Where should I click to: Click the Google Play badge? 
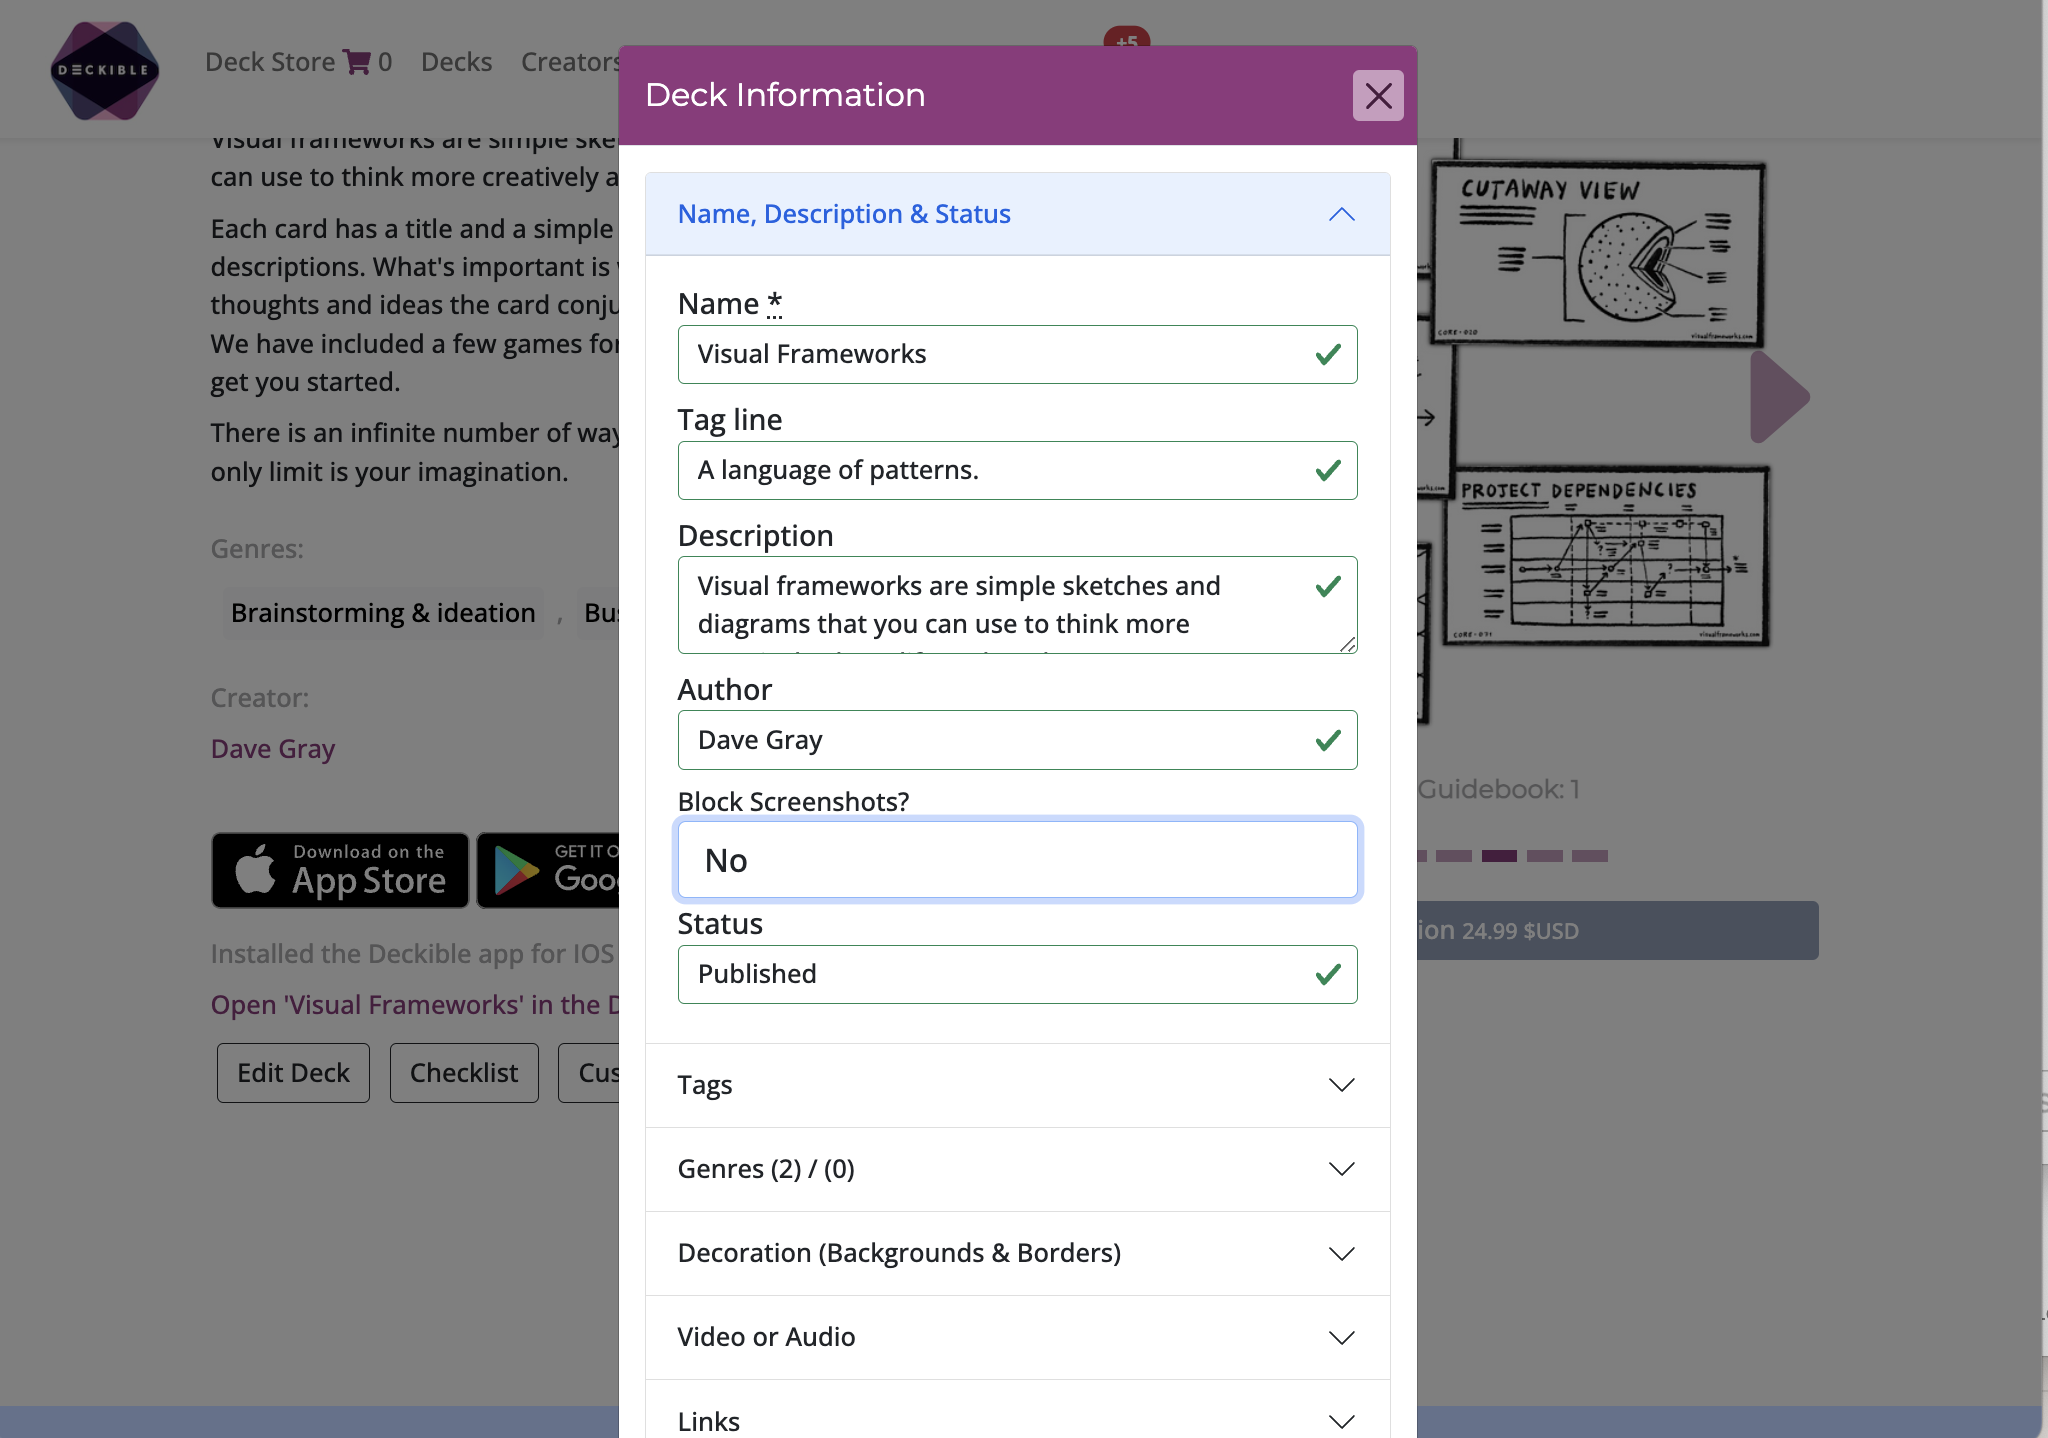548,870
